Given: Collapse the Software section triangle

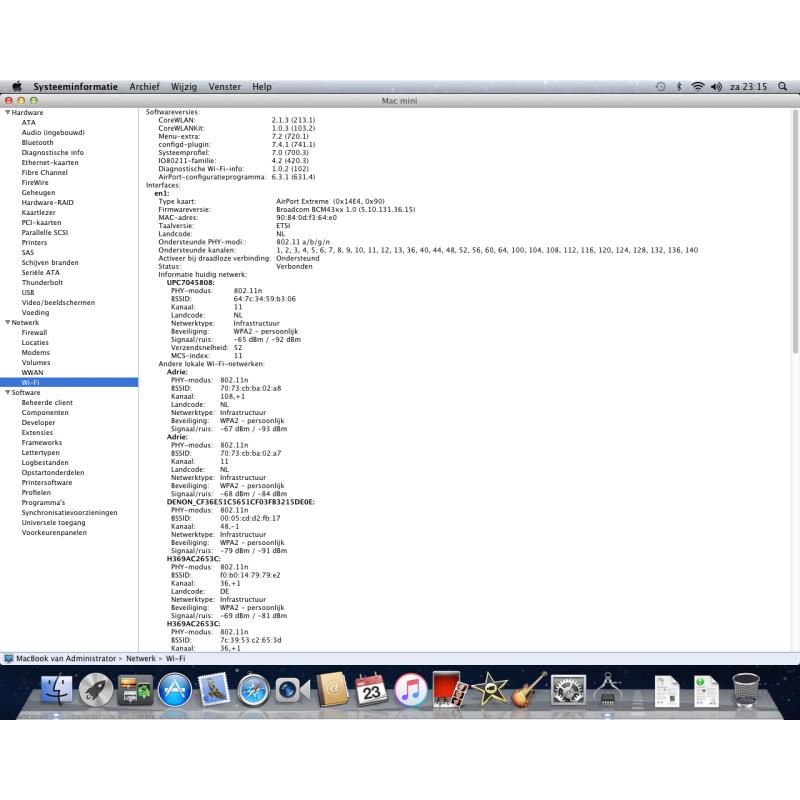Looking at the screenshot, I should [8, 392].
